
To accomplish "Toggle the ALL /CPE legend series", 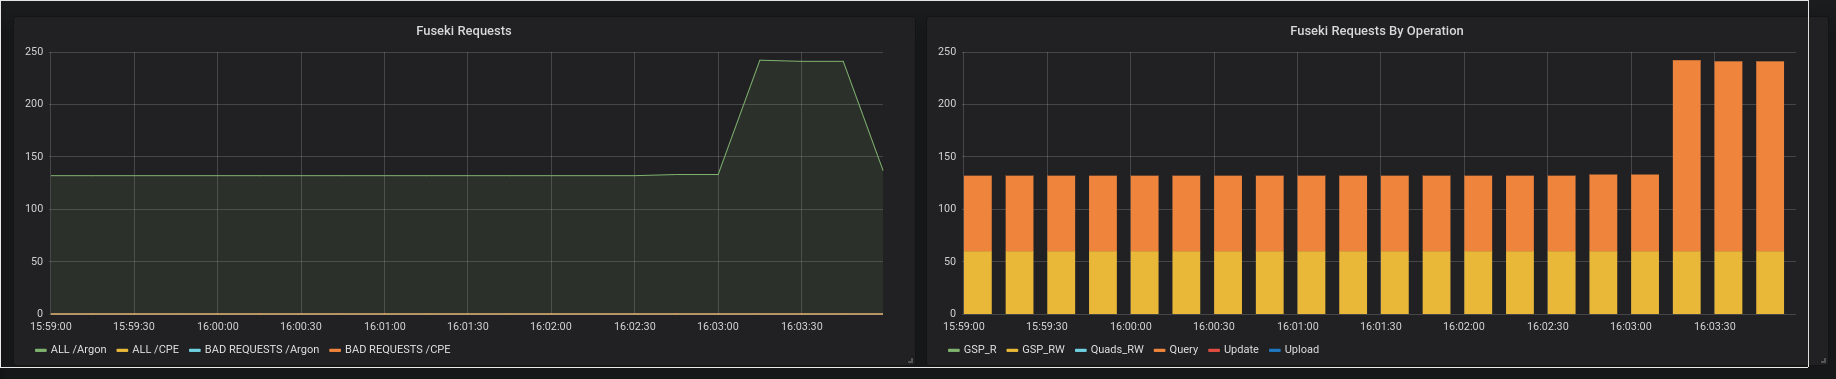I will 155,350.
